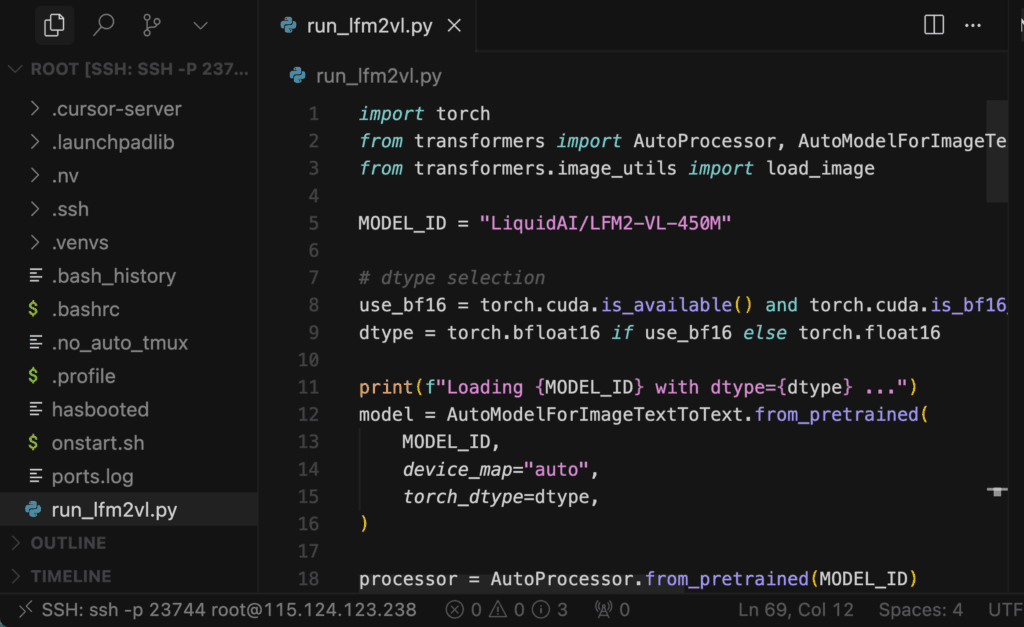Image resolution: width=1024 pixels, height=627 pixels.
Task: Open the Source Control view icon
Action: coord(152,25)
